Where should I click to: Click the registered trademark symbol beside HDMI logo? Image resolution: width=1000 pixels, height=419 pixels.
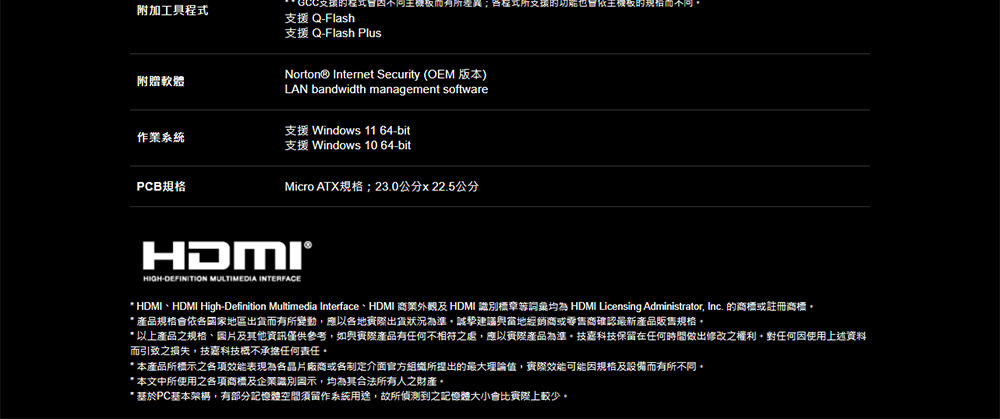(308, 245)
